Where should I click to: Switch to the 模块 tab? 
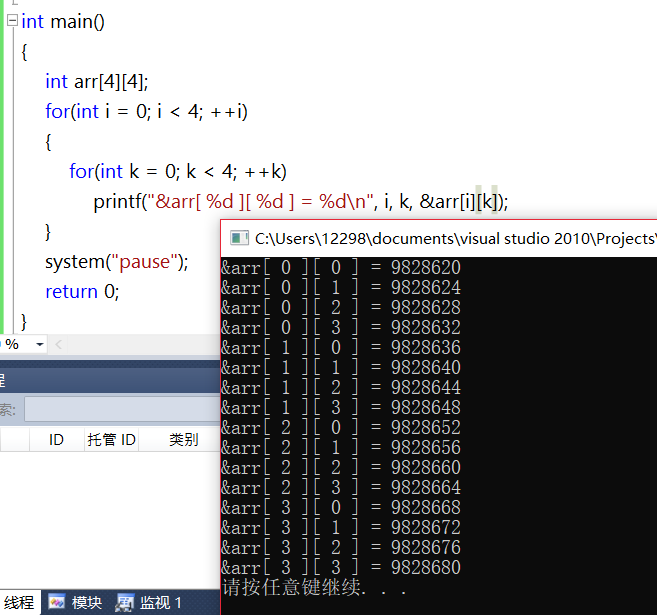coord(75,602)
